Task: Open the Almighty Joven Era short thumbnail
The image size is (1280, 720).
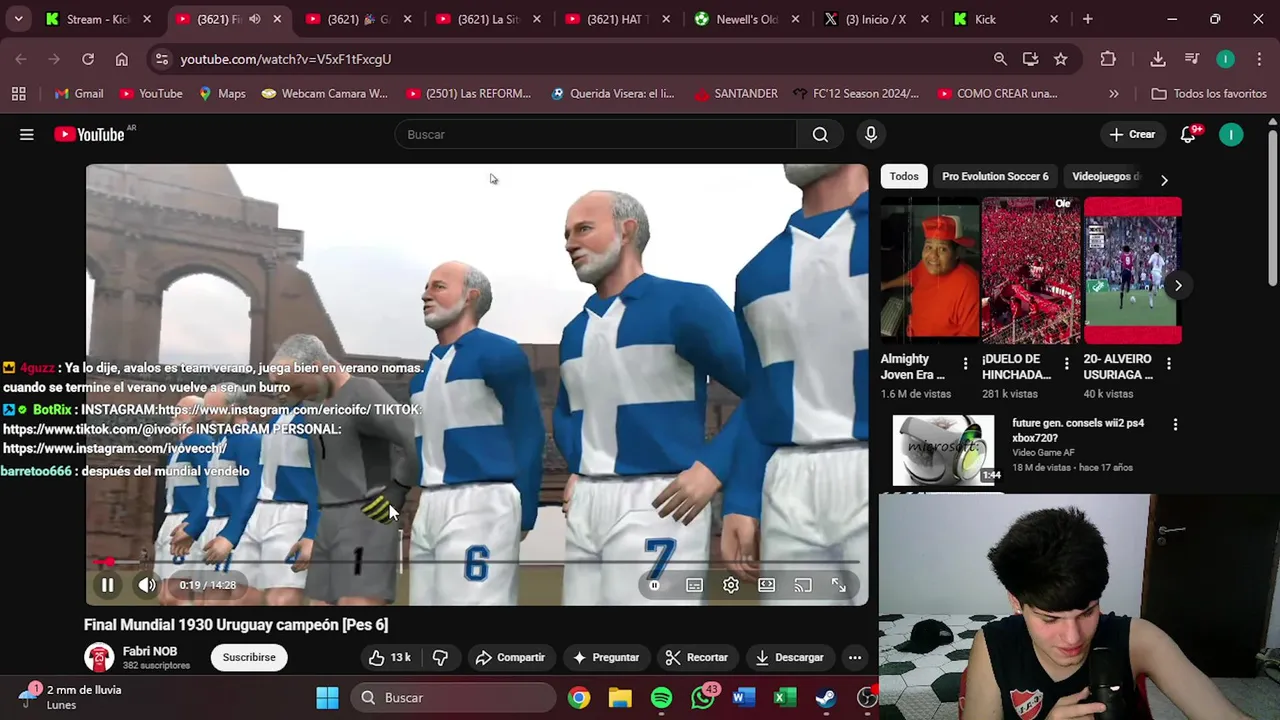Action: coord(930,271)
